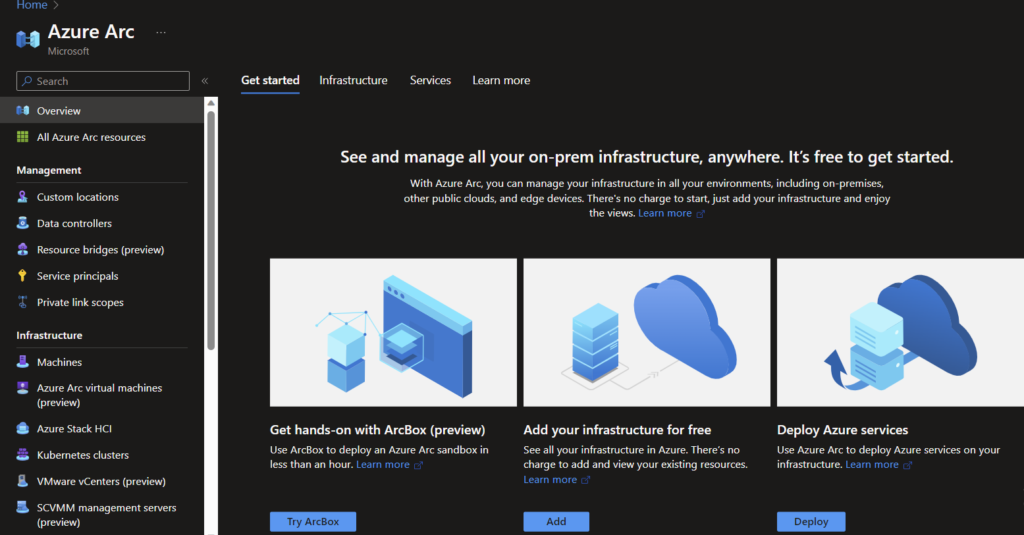Click the Try ArcBox button
Image resolution: width=1024 pixels, height=535 pixels.
(313, 521)
